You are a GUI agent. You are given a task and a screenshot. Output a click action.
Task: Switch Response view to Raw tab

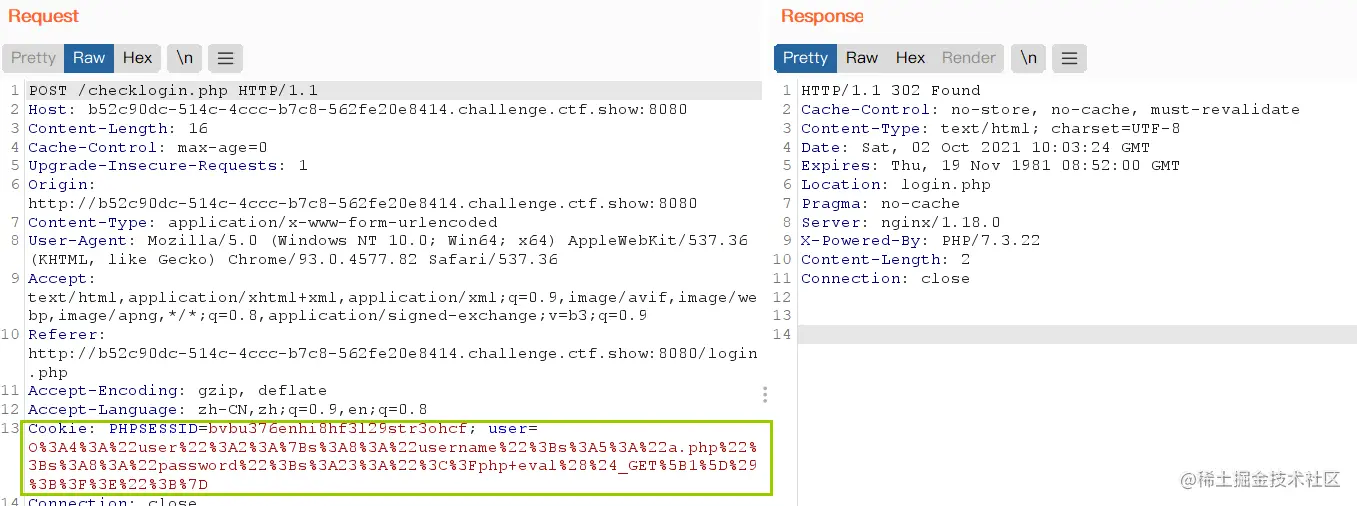point(861,58)
